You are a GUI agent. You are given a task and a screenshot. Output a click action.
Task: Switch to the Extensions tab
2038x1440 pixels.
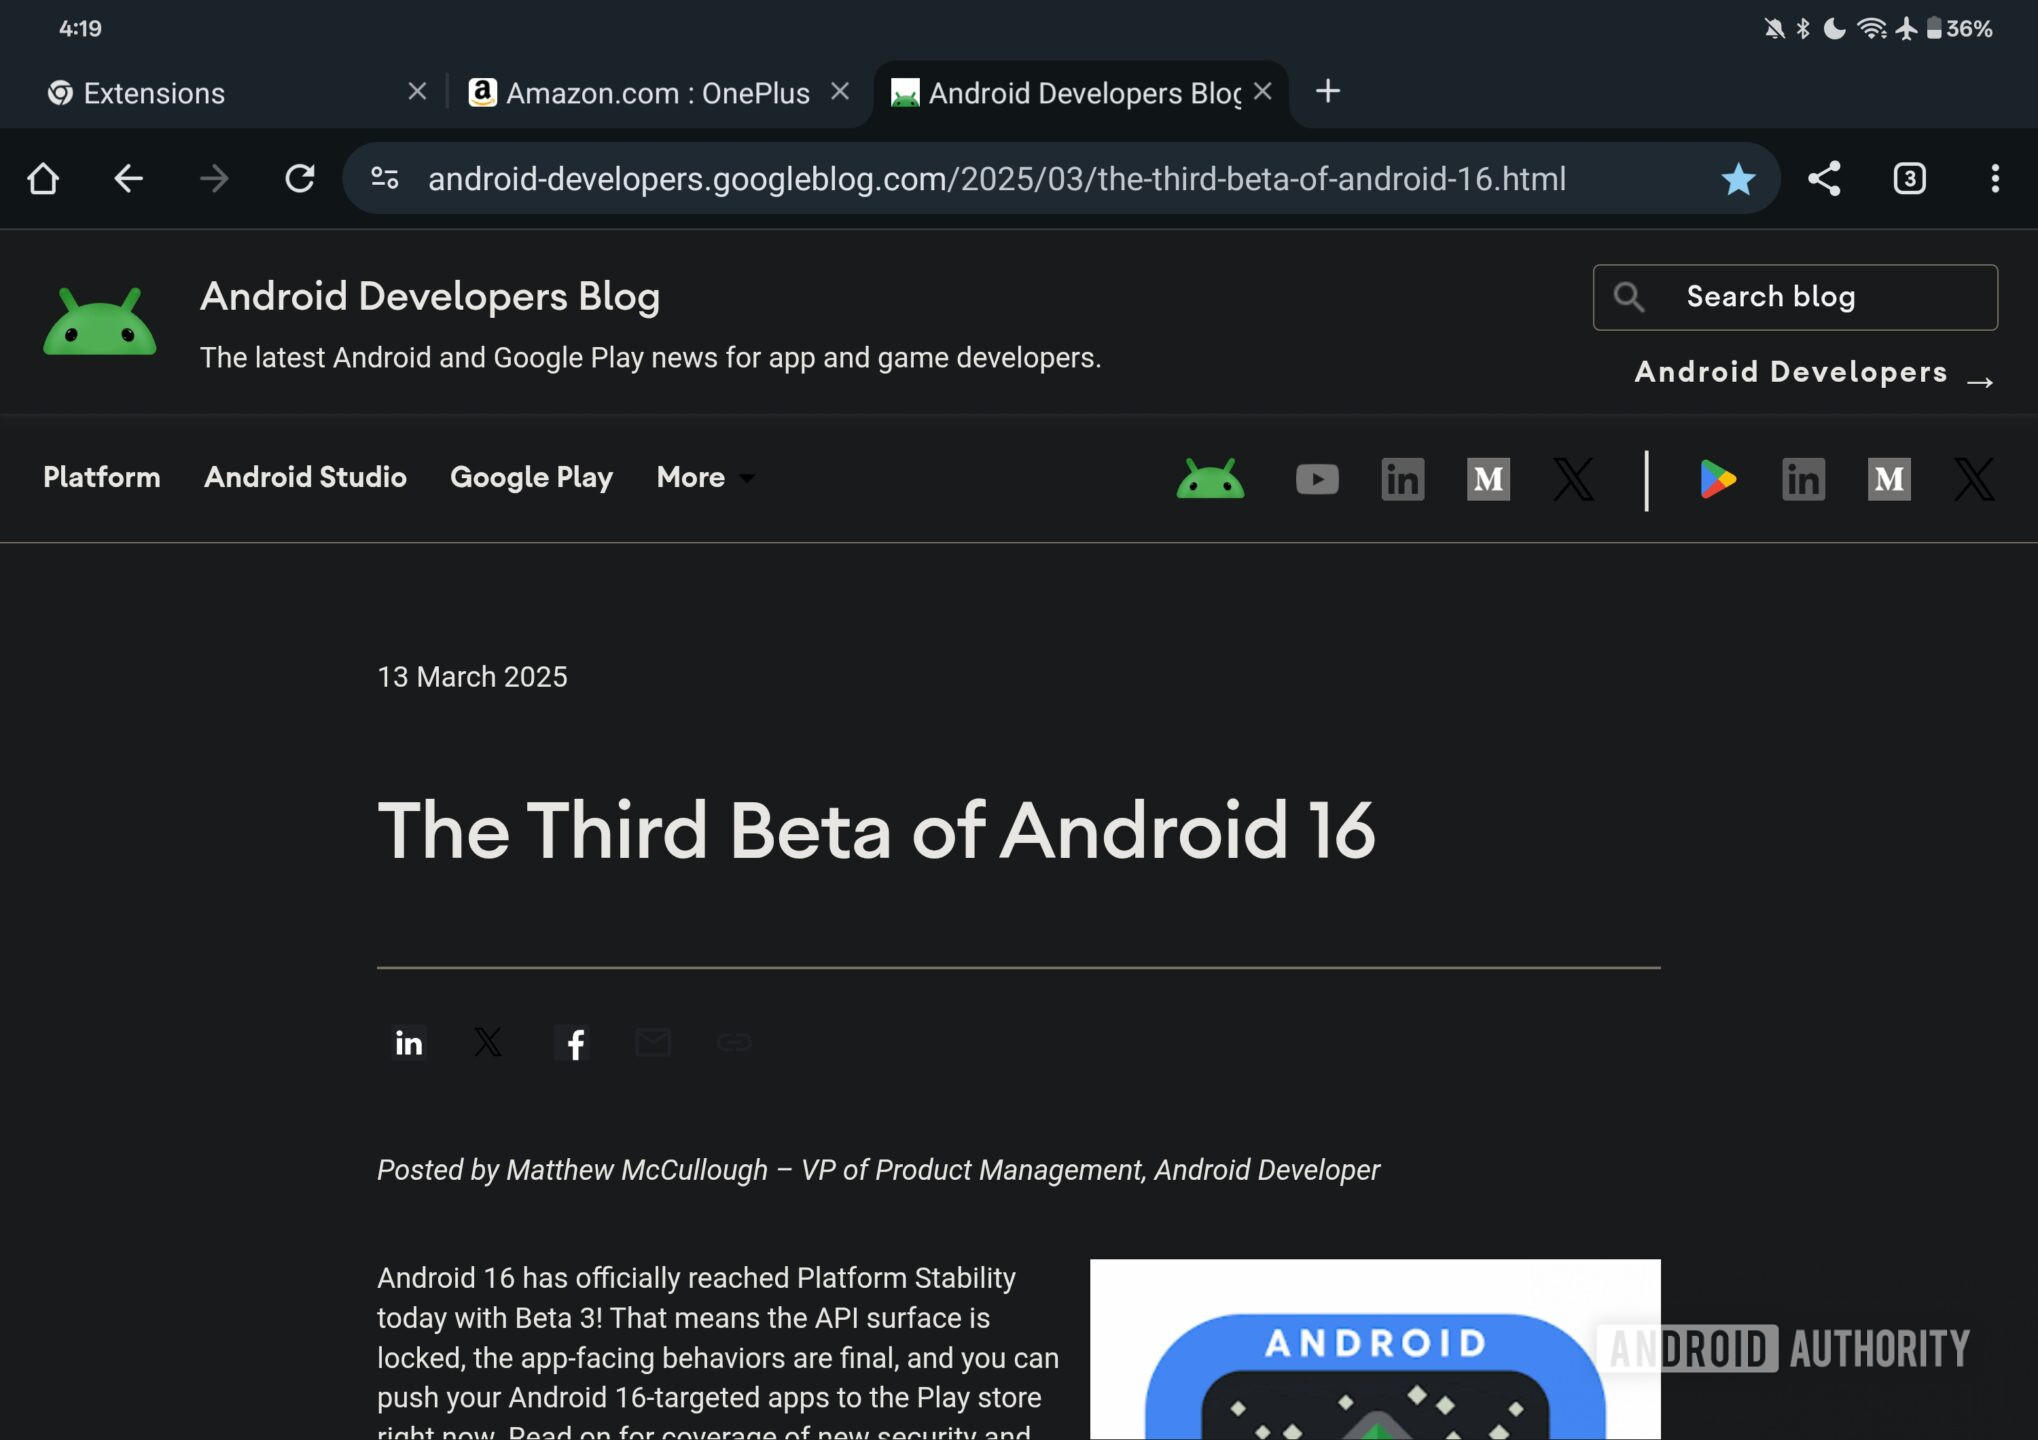(x=153, y=92)
